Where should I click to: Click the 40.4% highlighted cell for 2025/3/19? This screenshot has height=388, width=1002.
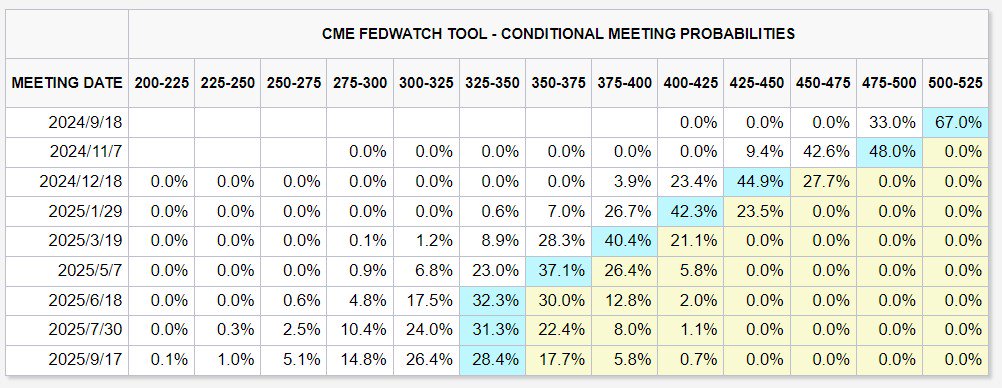pos(624,241)
